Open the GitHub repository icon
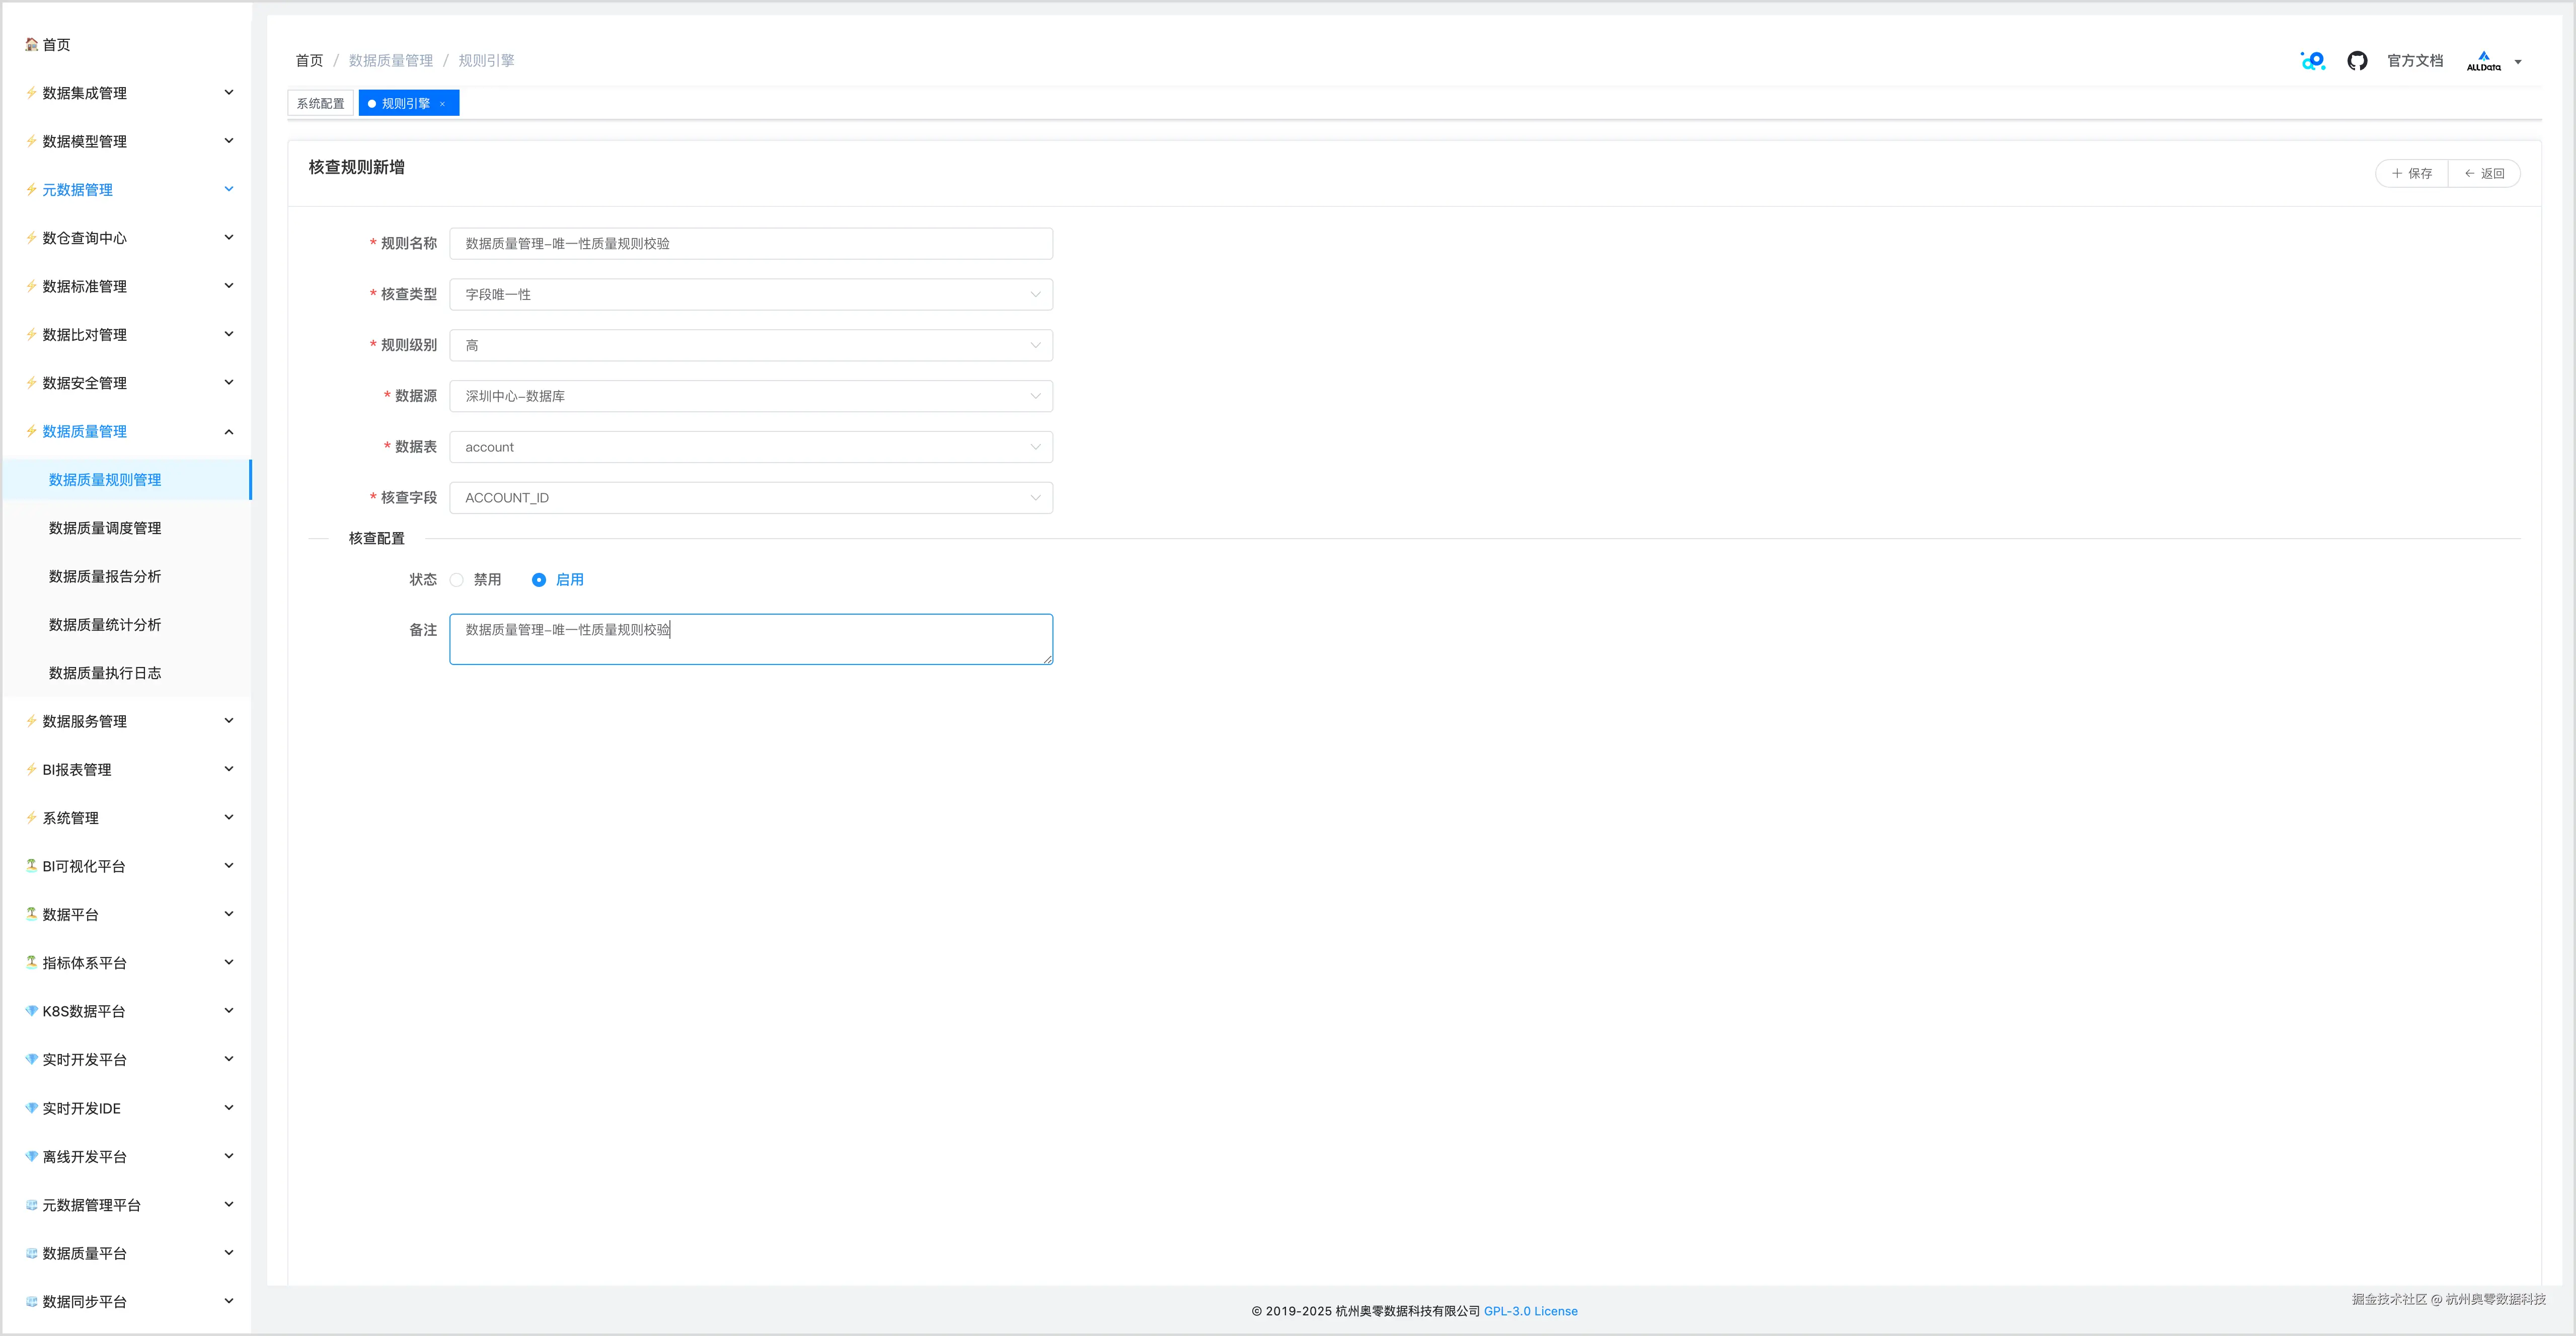The height and width of the screenshot is (1336, 2576). (2357, 61)
